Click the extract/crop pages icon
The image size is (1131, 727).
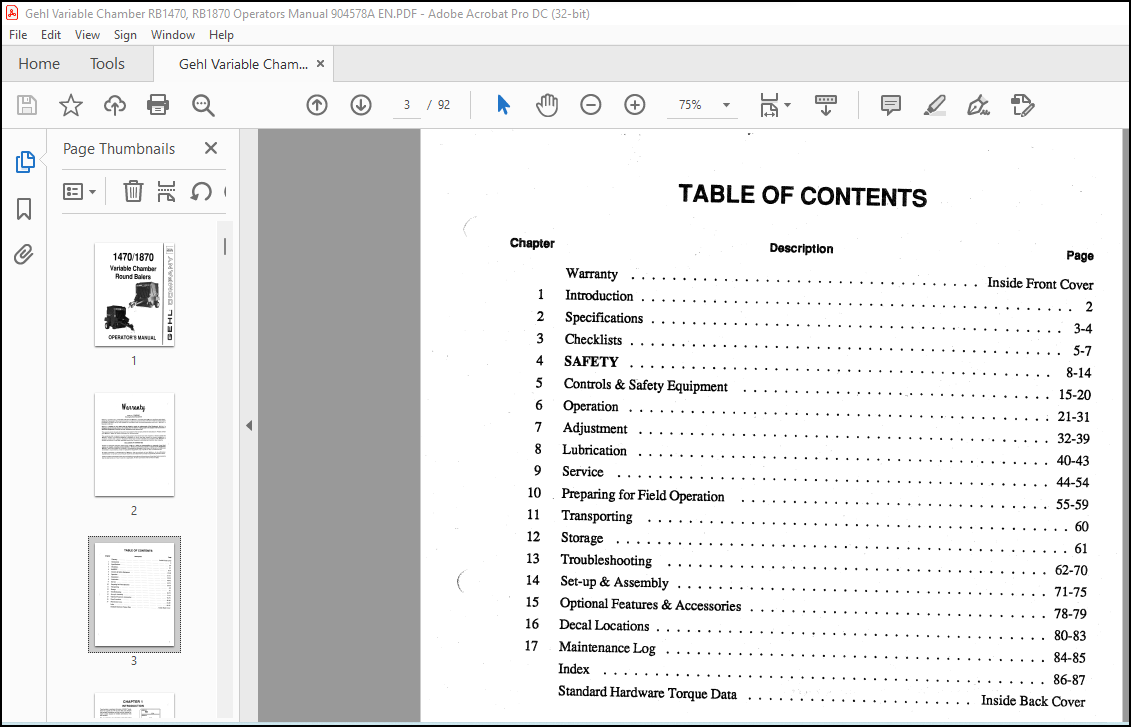pyautogui.click(x=166, y=192)
